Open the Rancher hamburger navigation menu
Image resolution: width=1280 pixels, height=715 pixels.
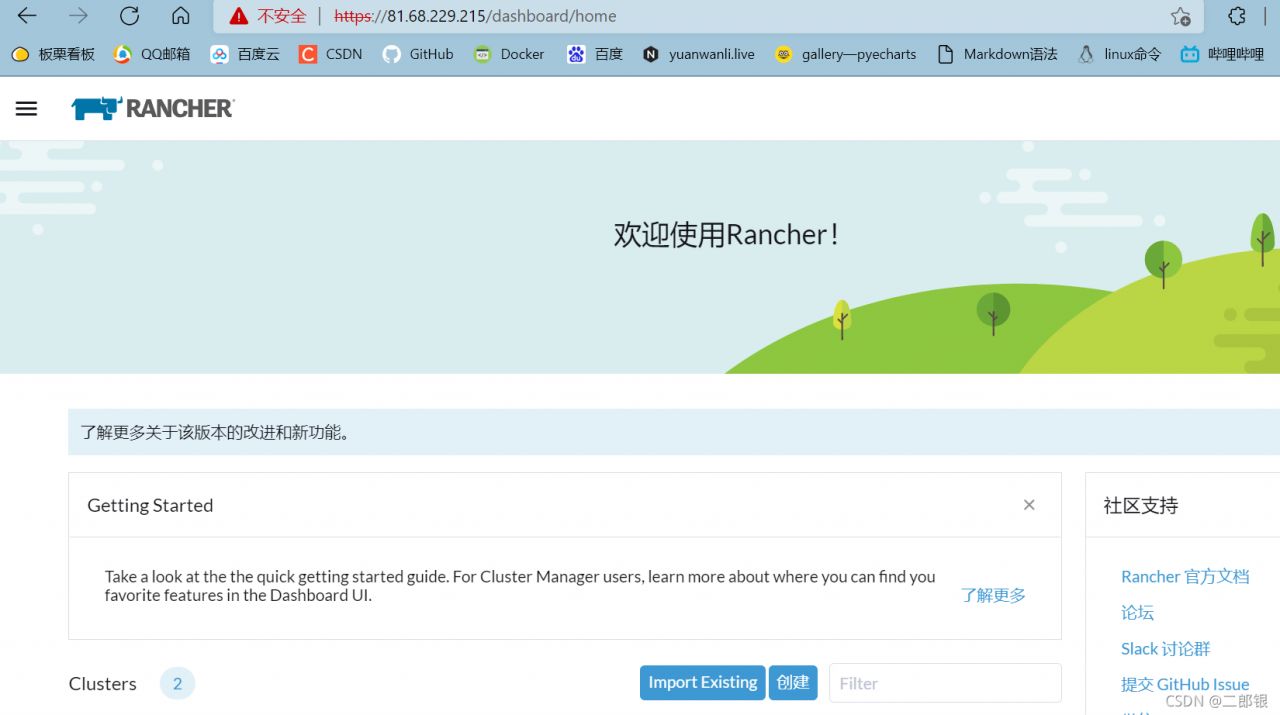(x=26, y=109)
